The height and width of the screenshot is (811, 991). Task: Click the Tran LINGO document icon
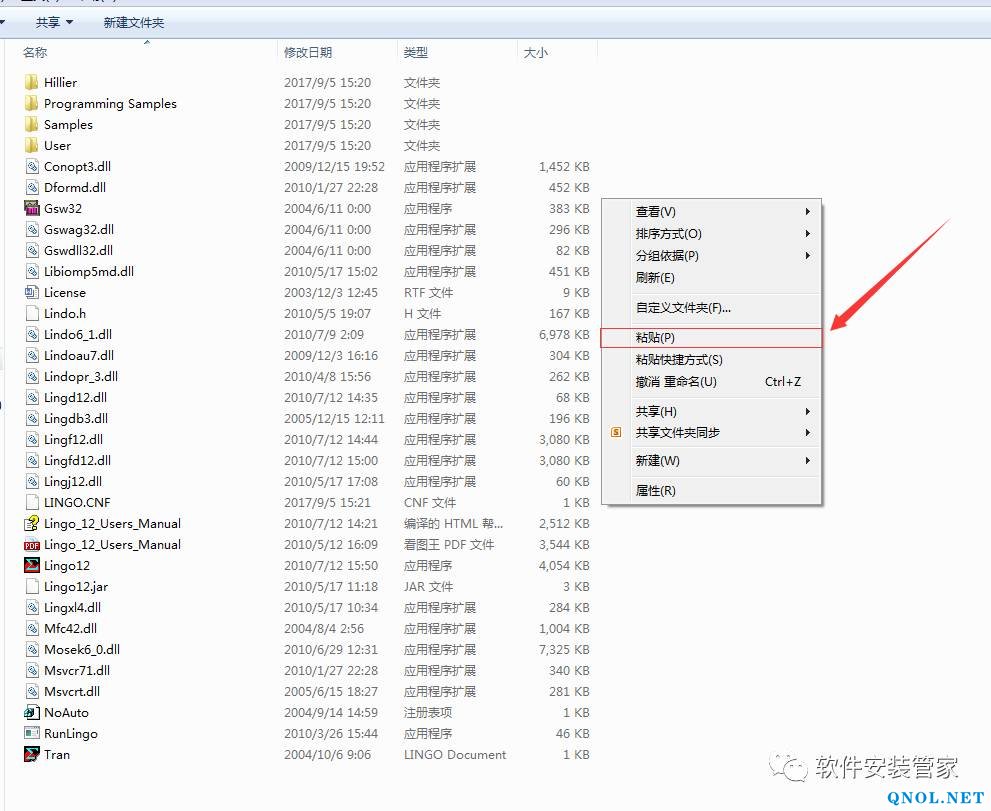coord(32,755)
